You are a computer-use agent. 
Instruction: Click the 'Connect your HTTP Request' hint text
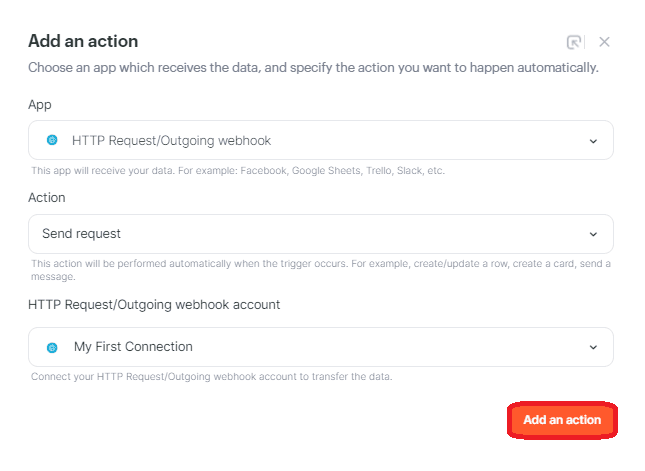(x=210, y=377)
